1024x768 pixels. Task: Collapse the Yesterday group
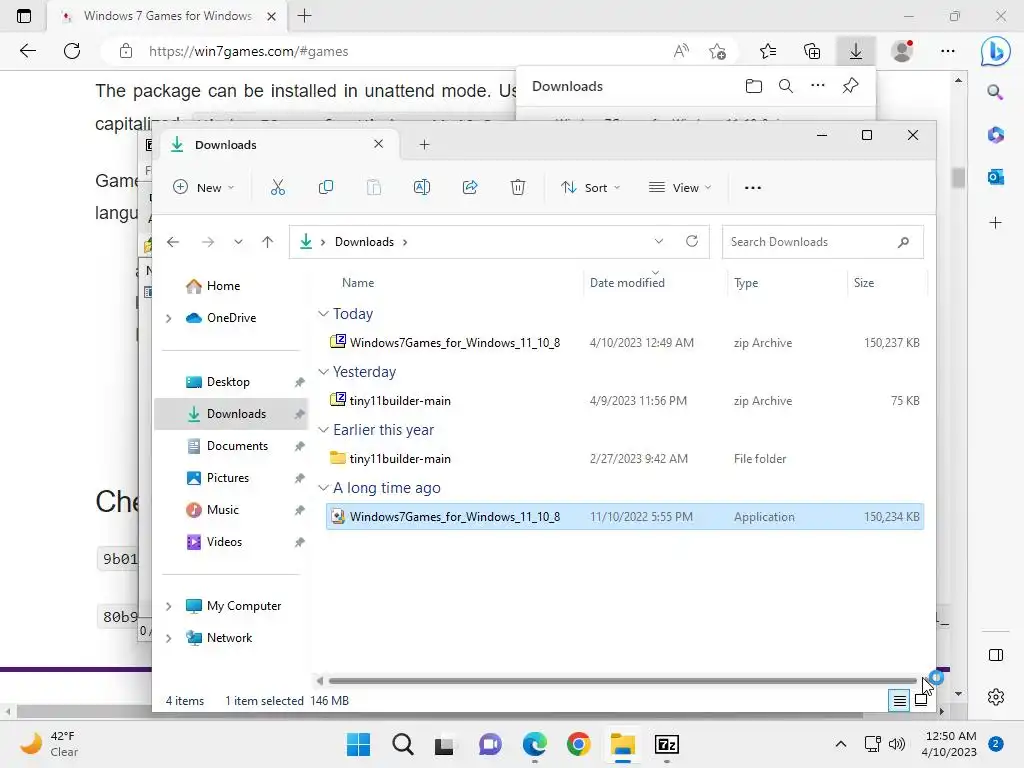(x=323, y=372)
